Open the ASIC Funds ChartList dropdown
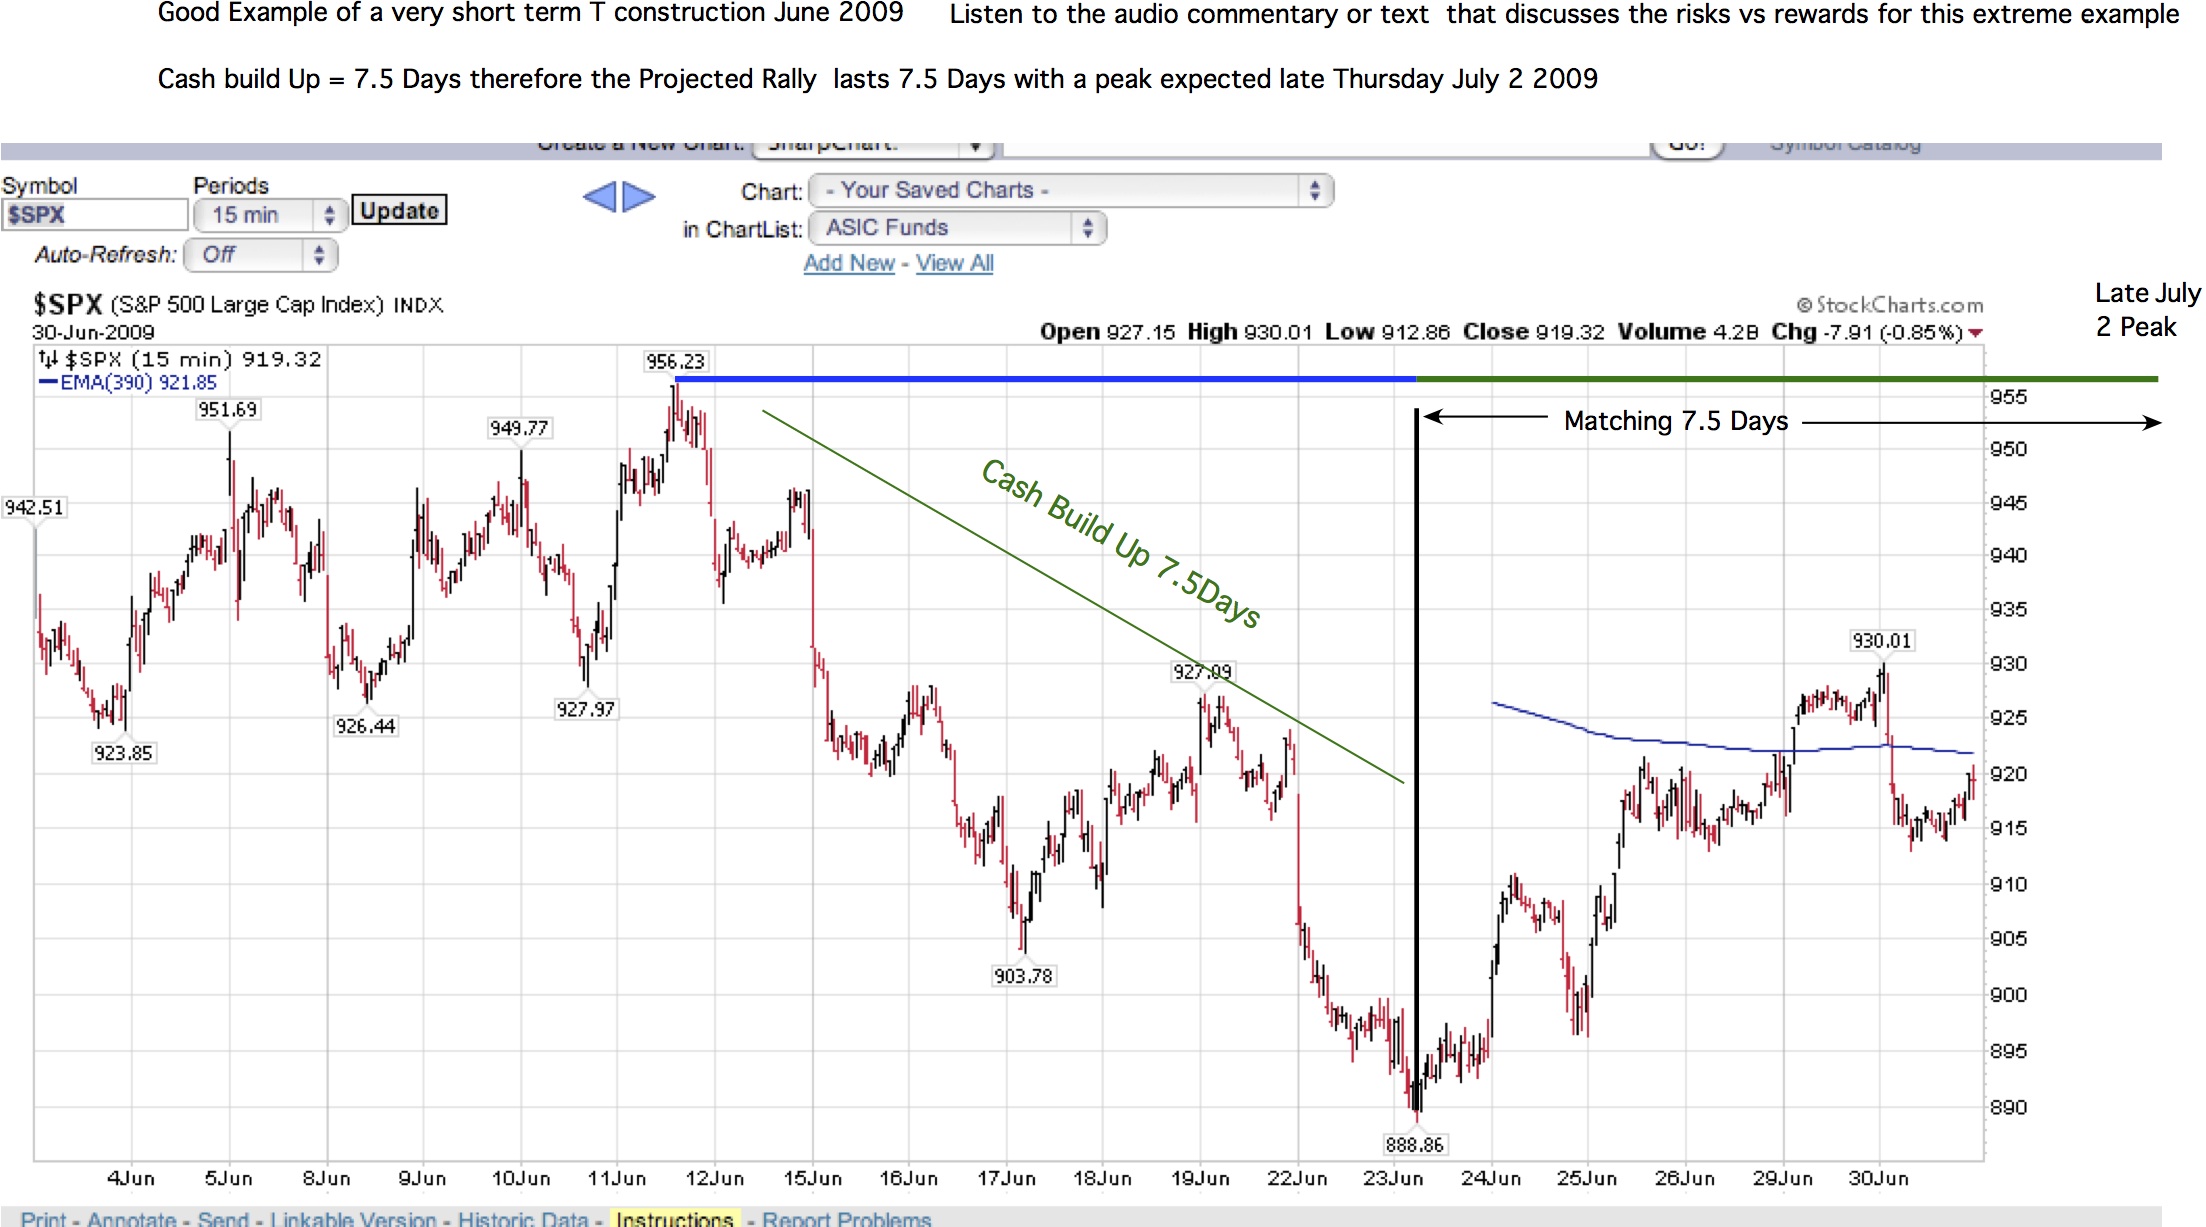 pyautogui.click(x=956, y=228)
